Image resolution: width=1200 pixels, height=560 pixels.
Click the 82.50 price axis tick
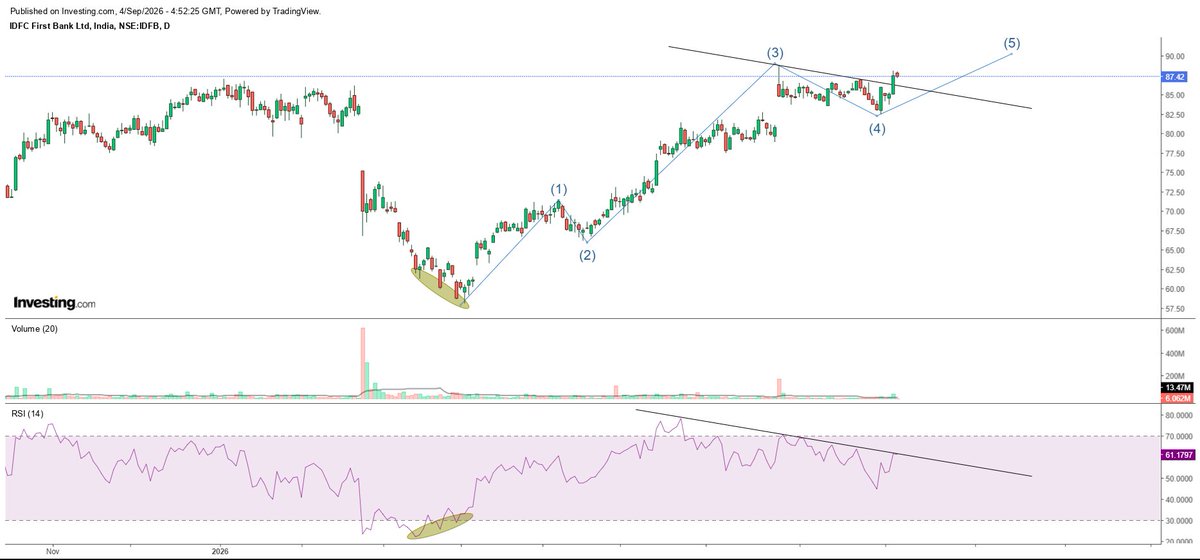coord(1174,115)
